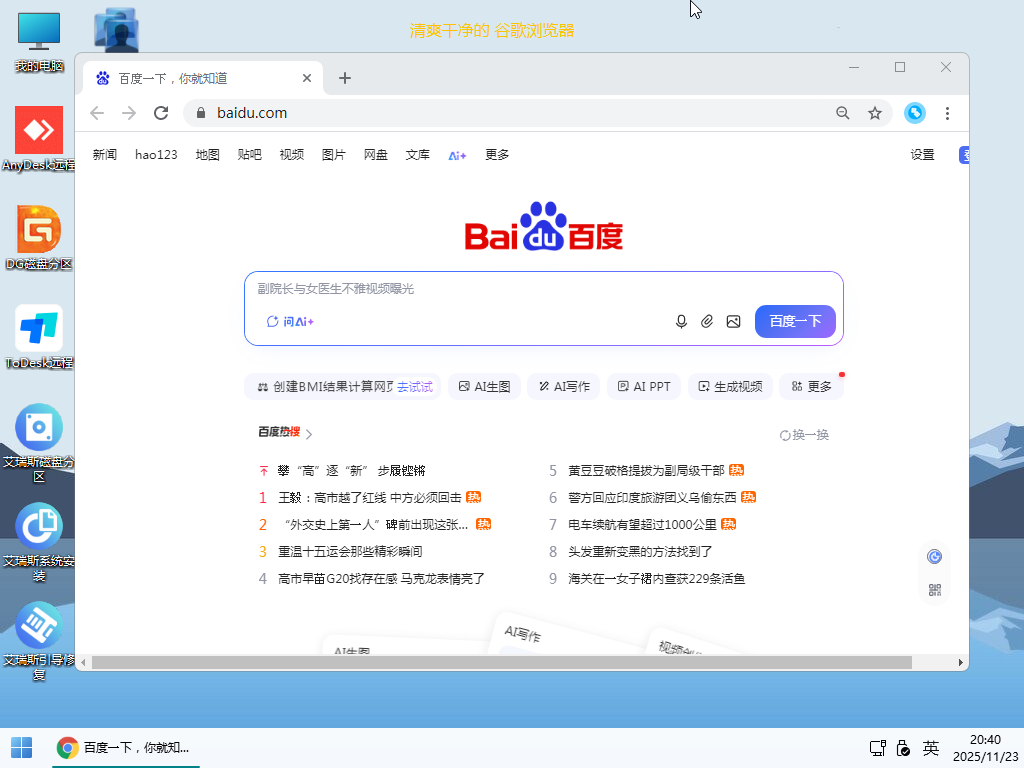Screen dimensions: 1024x768
Task: Bookmark page with star icon
Action: pyautogui.click(x=875, y=113)
